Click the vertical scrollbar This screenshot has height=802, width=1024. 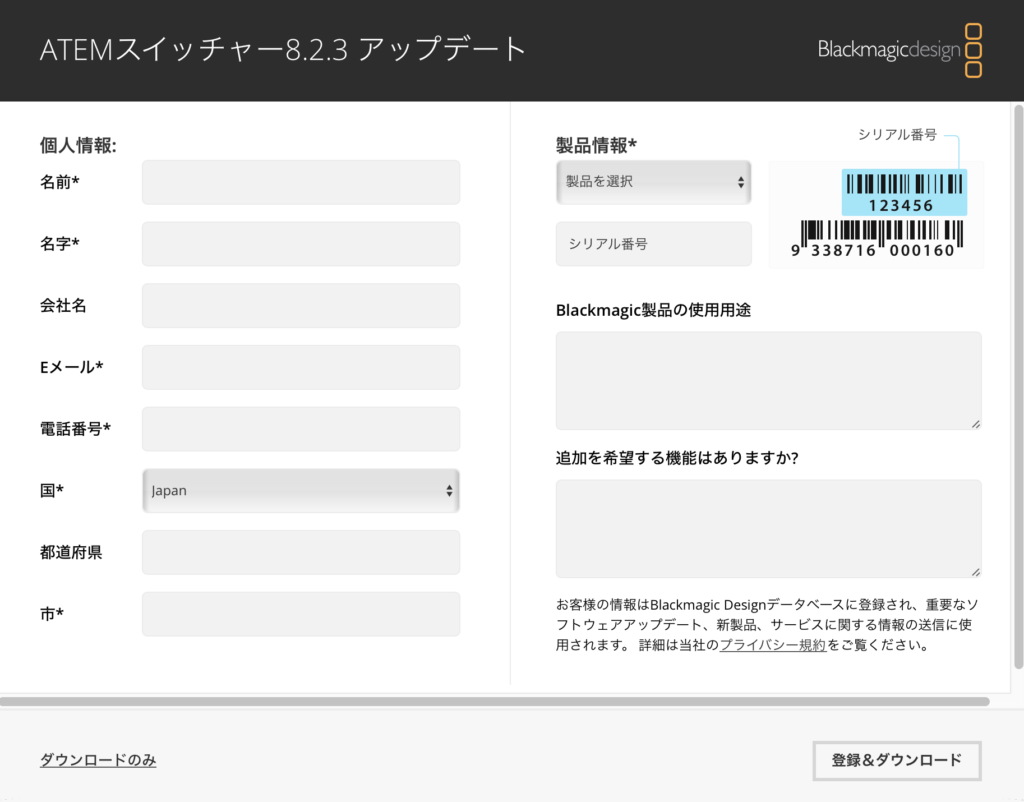pyautogui.click(x=1018, y=387)
